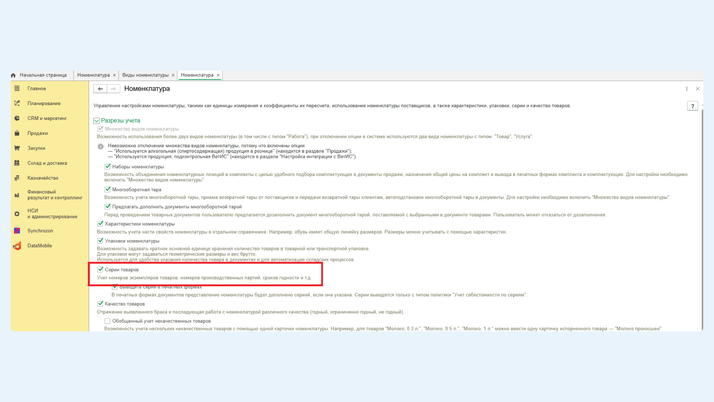This screenshot has height=402, width=714.
Task: Open the Продажи bag icon
Action: click(17, 133)
